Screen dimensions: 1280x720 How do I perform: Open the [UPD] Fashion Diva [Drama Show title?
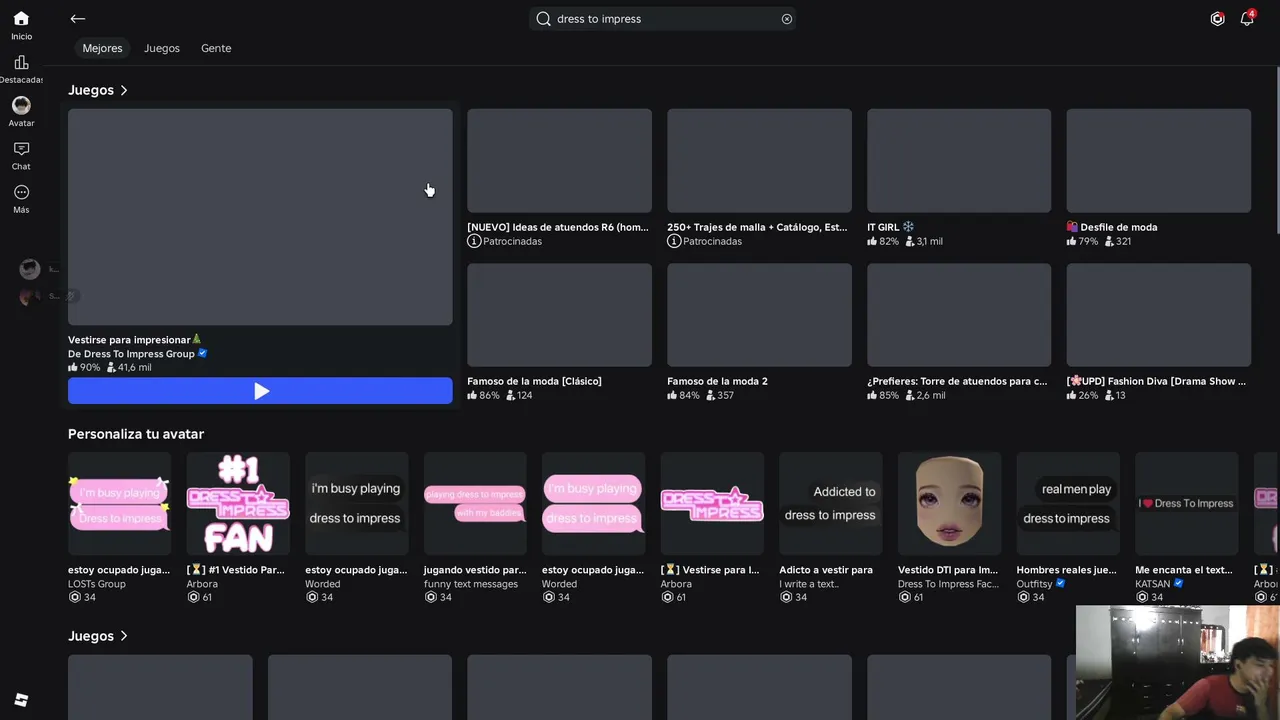point(1157,381)
